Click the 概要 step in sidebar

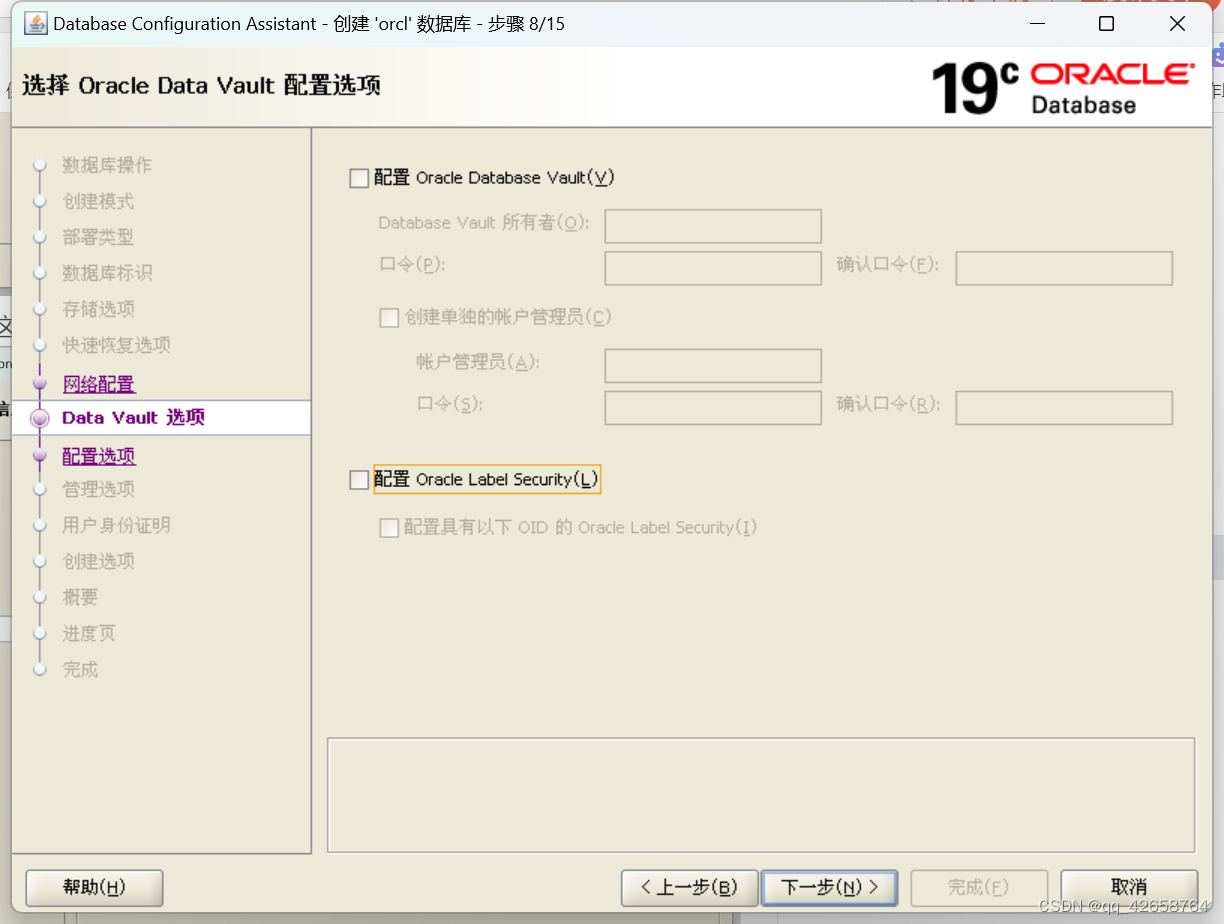(x=80, y=597)
